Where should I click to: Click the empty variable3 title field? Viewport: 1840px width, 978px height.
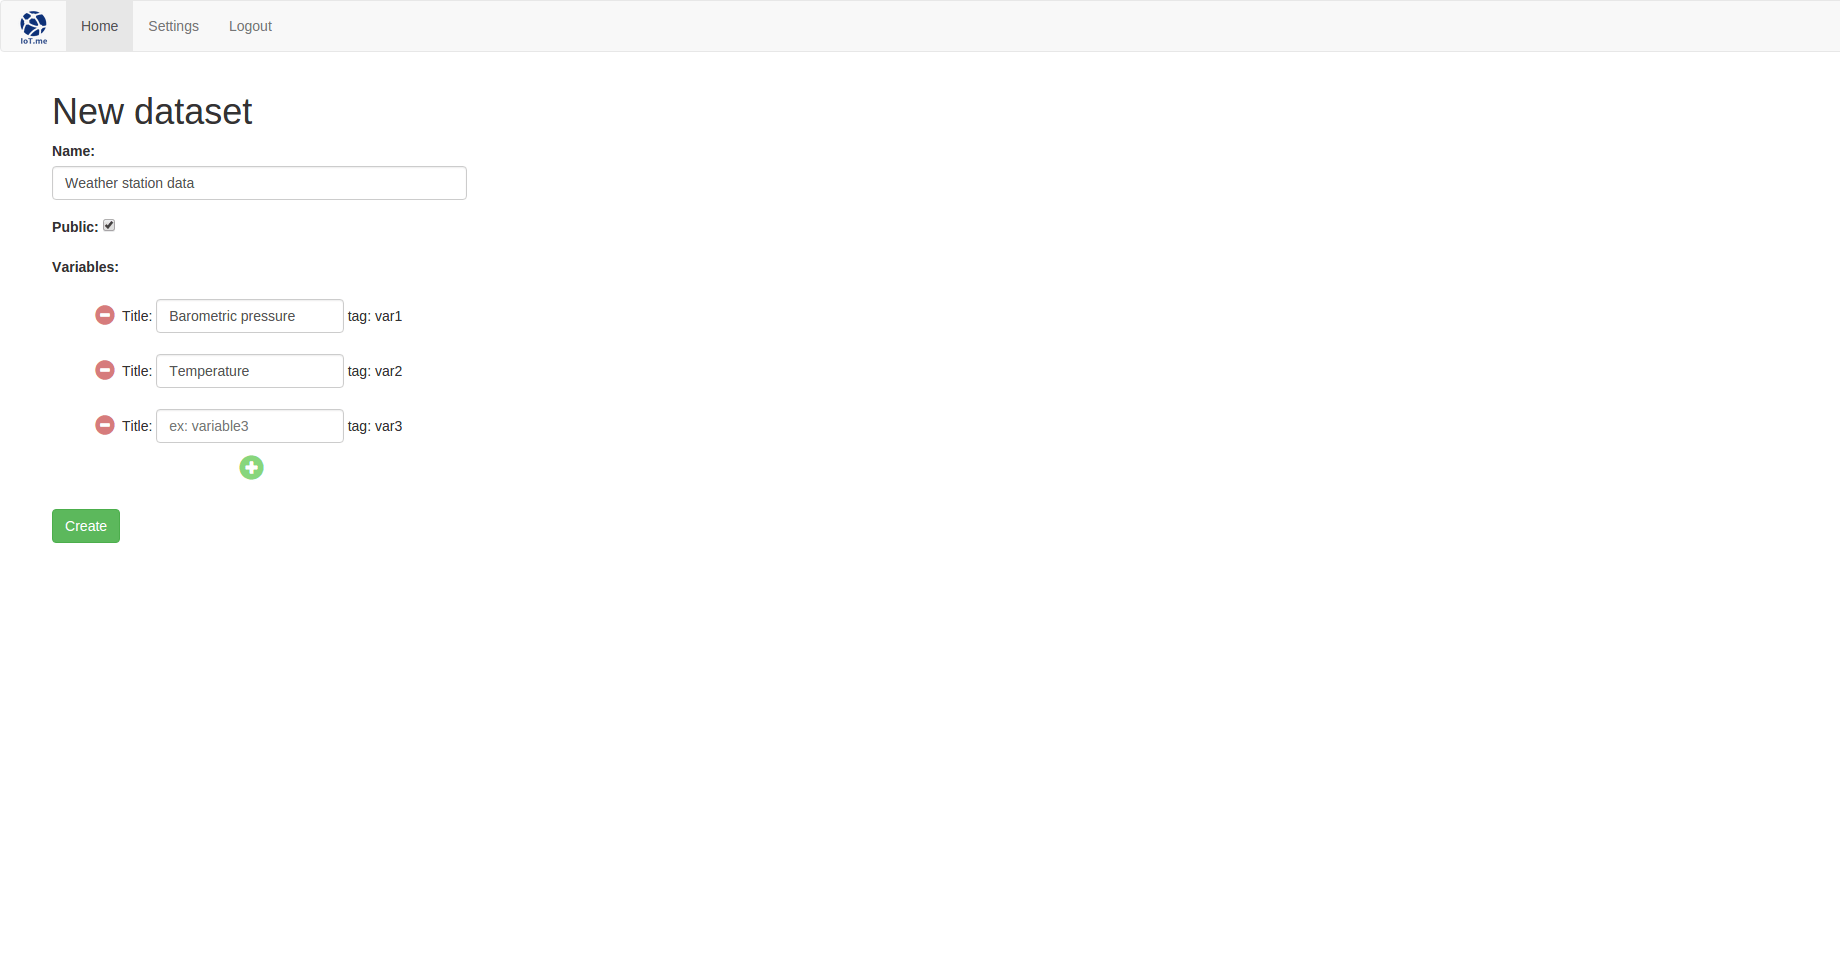(250, 426)
